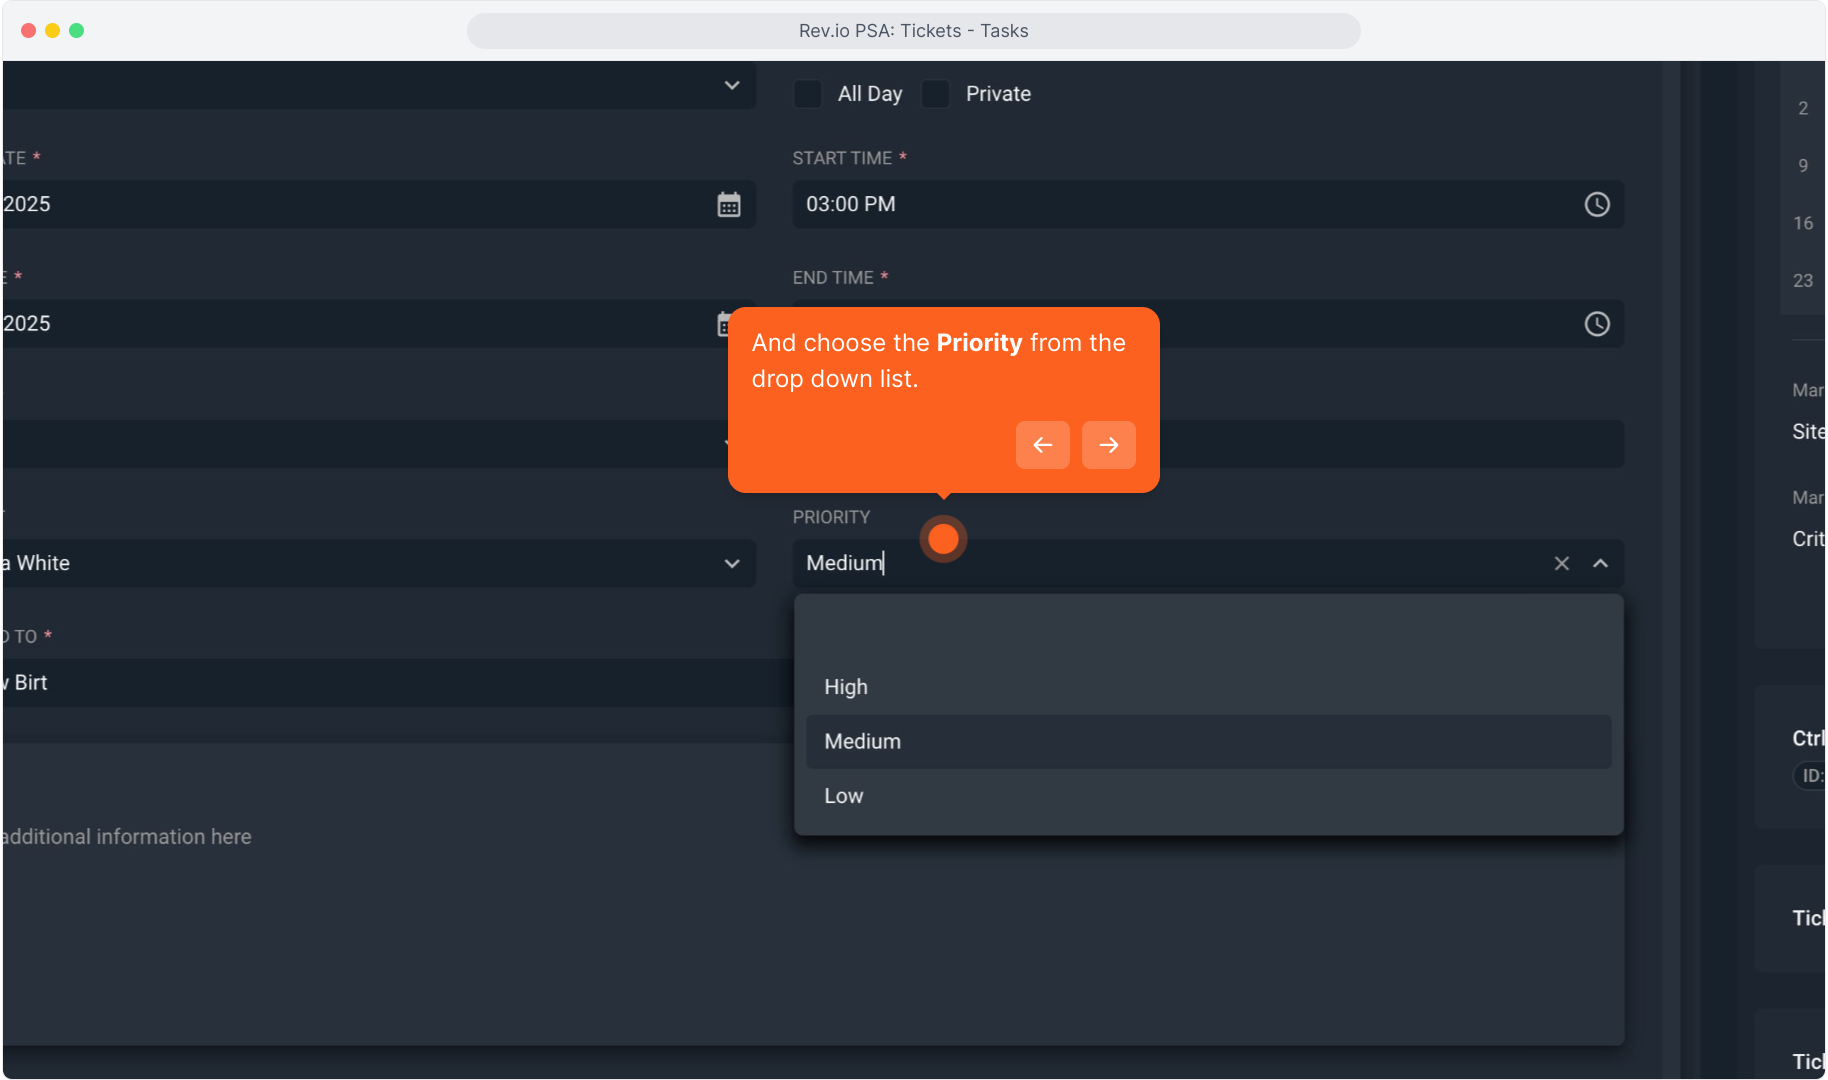Click the End Time clock icon
The width and height of the screenshot is (1828, 1080).
[x=1596, y=324]
